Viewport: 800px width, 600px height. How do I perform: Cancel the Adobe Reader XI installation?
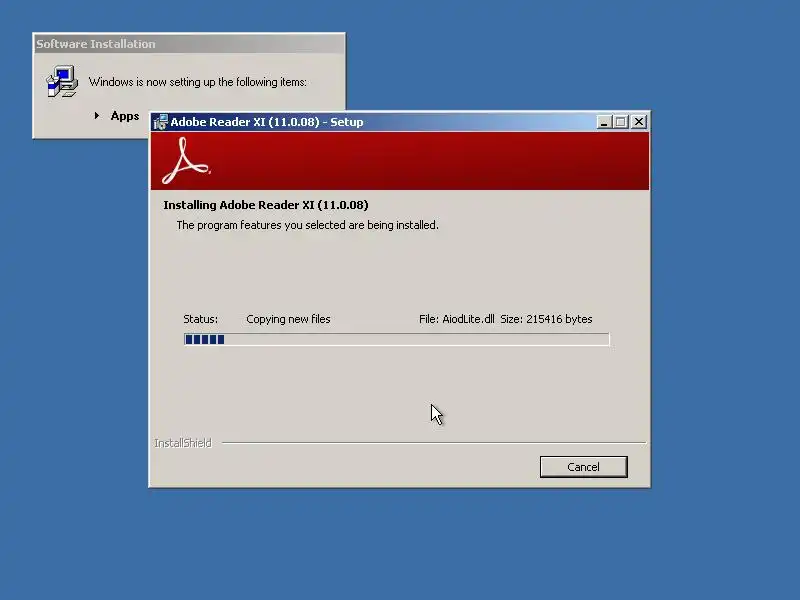point(583,467)
